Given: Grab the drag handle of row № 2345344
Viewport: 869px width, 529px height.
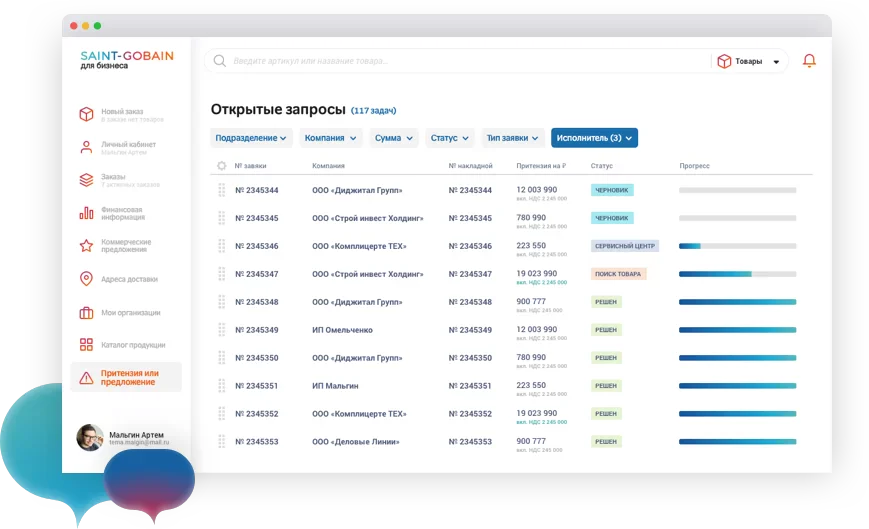Looking at the screenshot, I should point(222,190).
